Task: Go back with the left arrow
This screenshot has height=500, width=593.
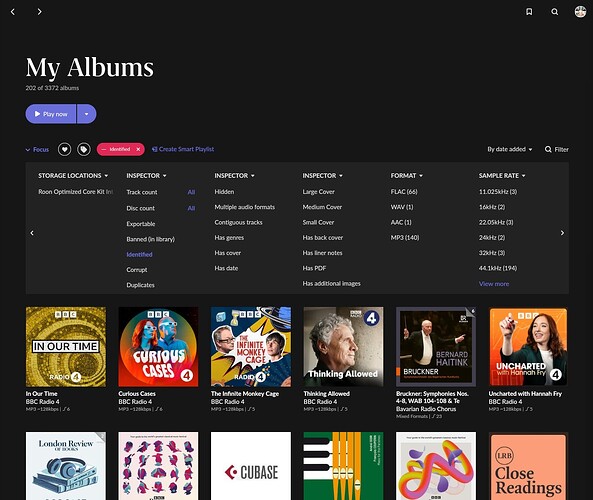Action: click(13, 12)
